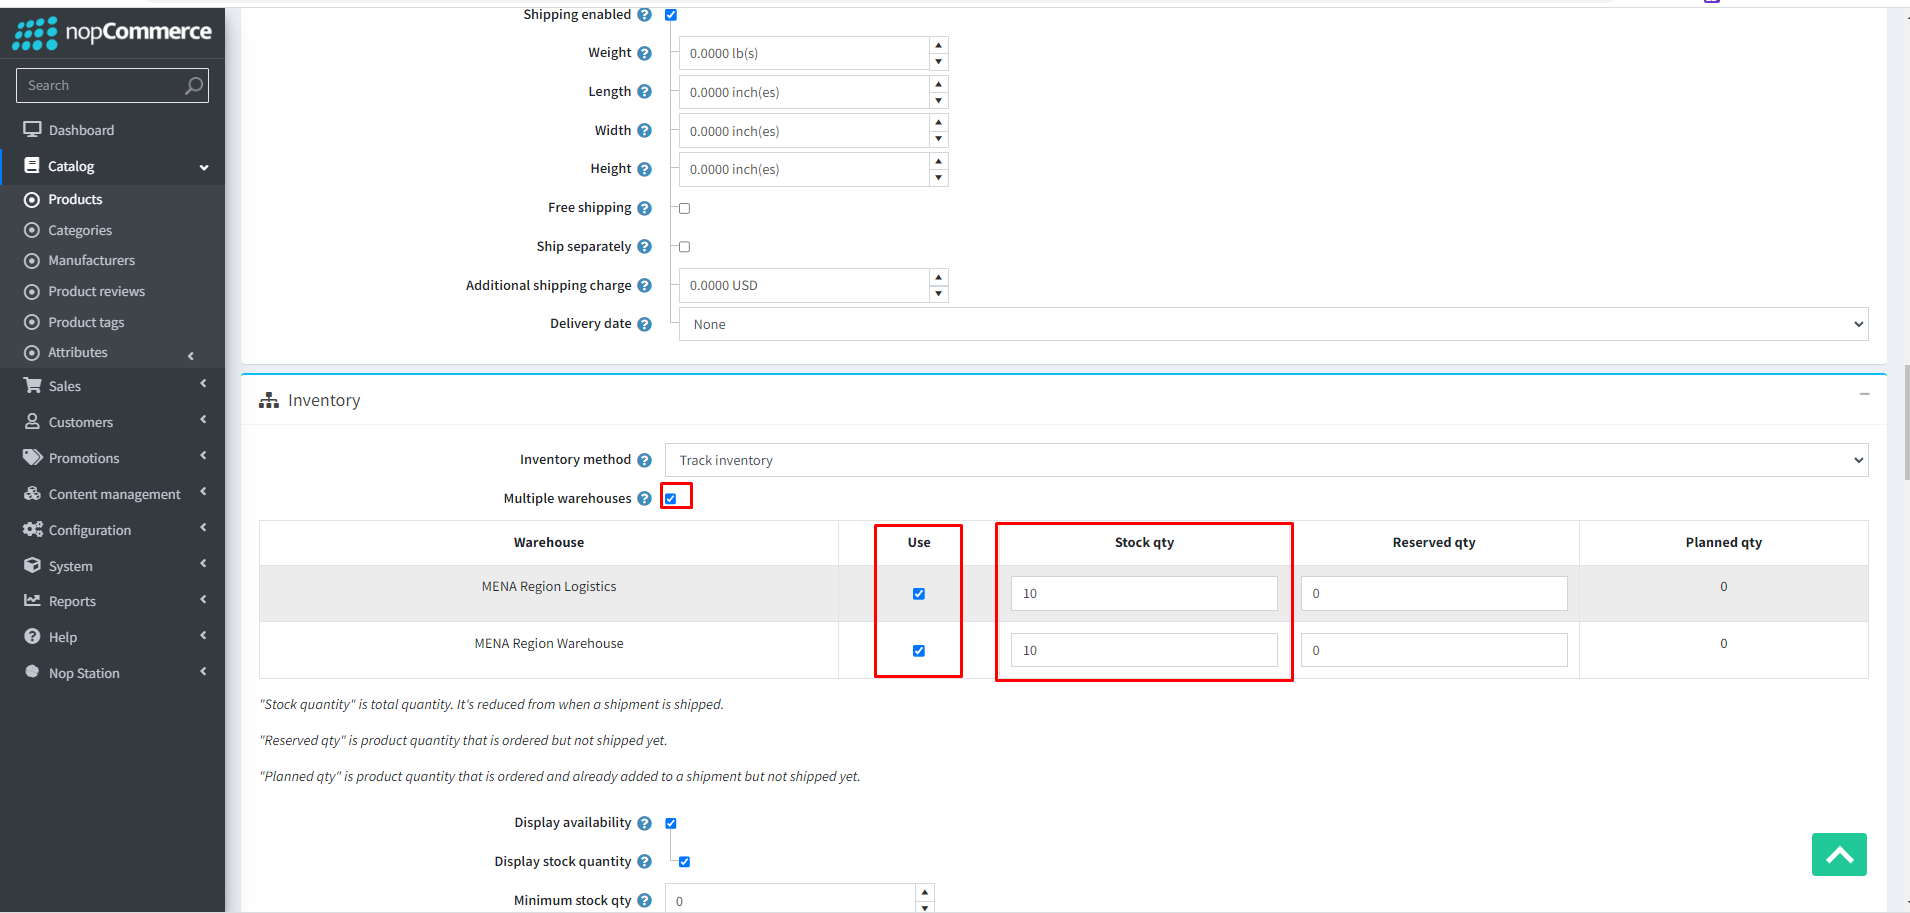Disable Shipping enabled

[x=670, y=14]
